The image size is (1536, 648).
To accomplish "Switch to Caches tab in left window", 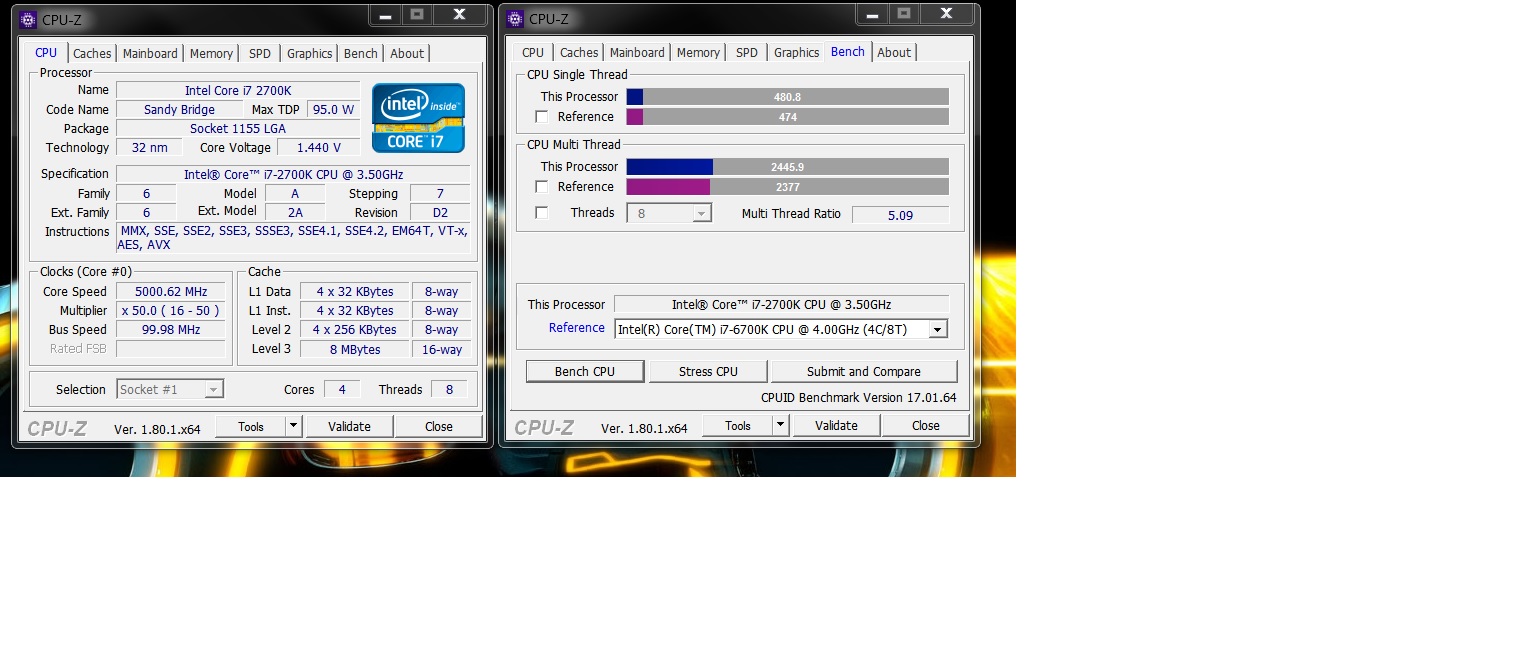I will [x=92, y=54].
